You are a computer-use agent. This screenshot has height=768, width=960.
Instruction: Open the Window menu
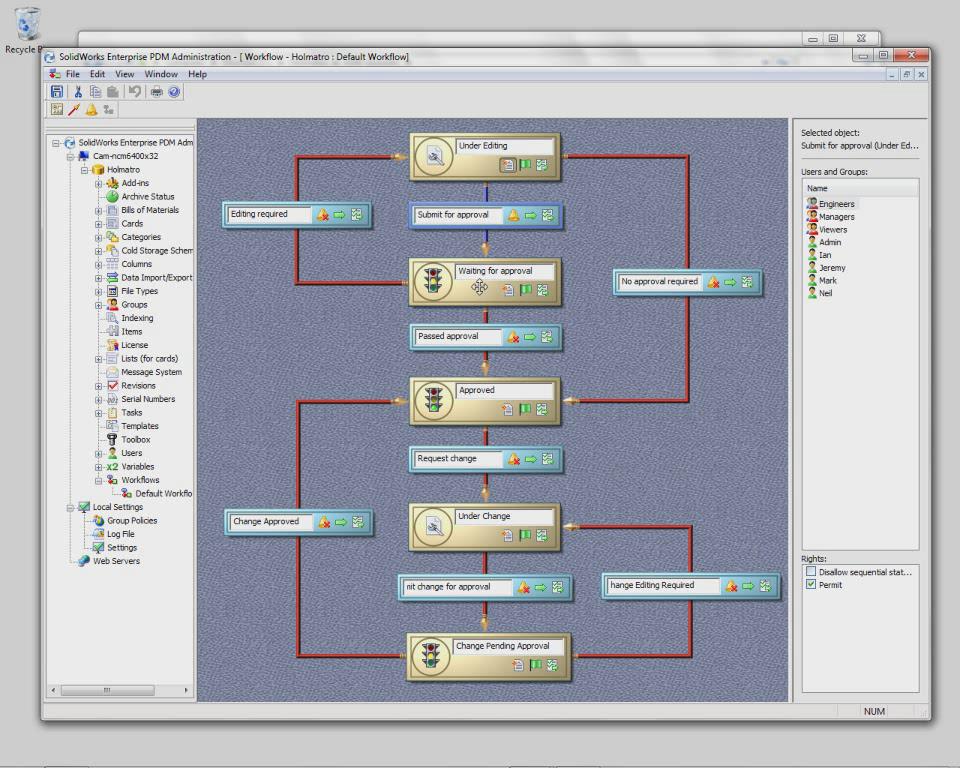coord(161,74)
